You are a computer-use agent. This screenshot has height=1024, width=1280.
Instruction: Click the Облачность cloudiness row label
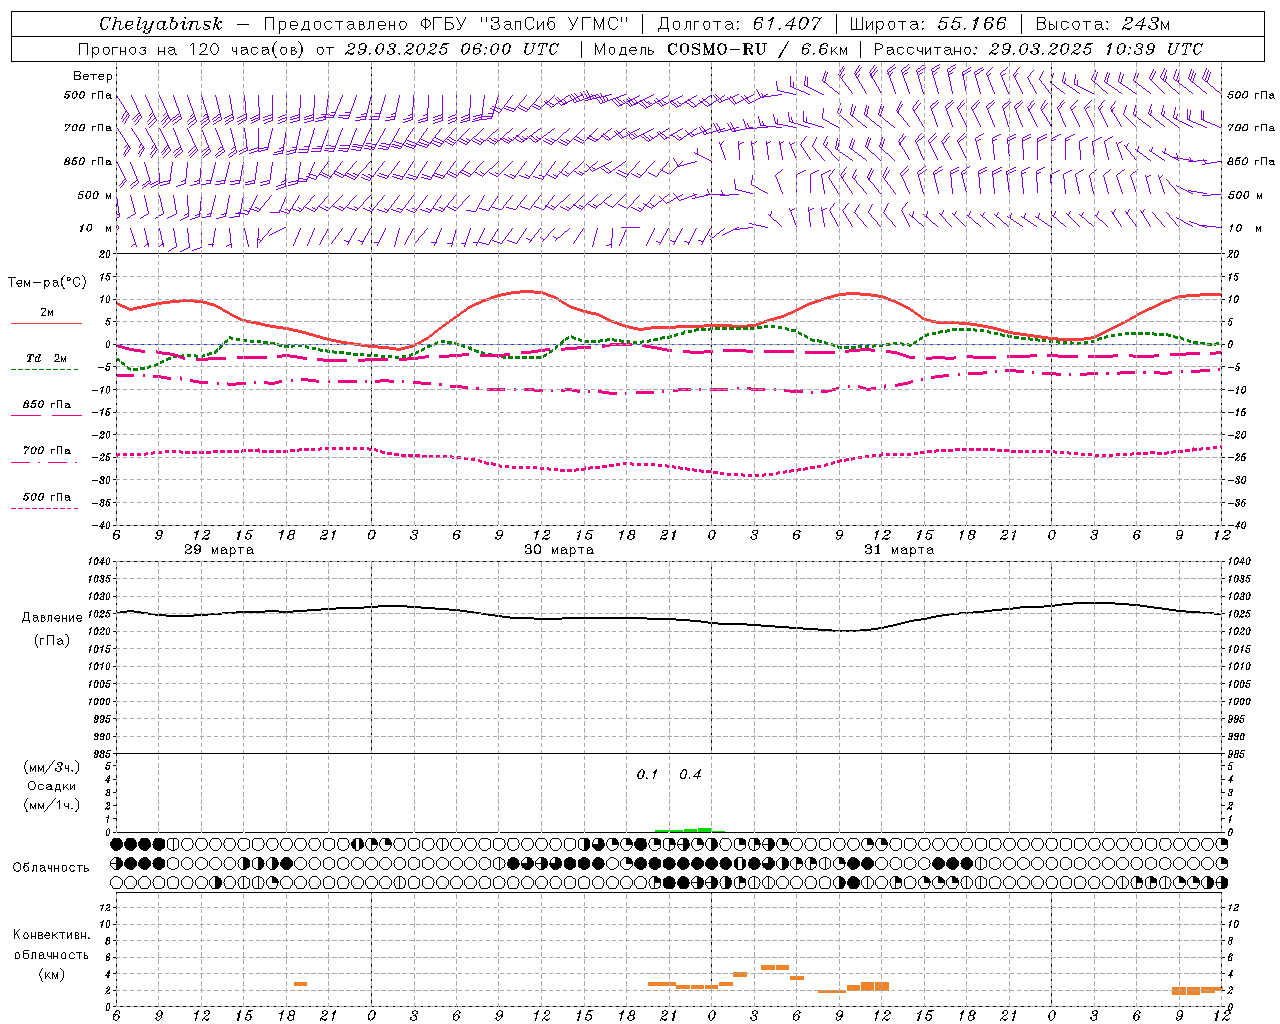[x=51, y=867]
